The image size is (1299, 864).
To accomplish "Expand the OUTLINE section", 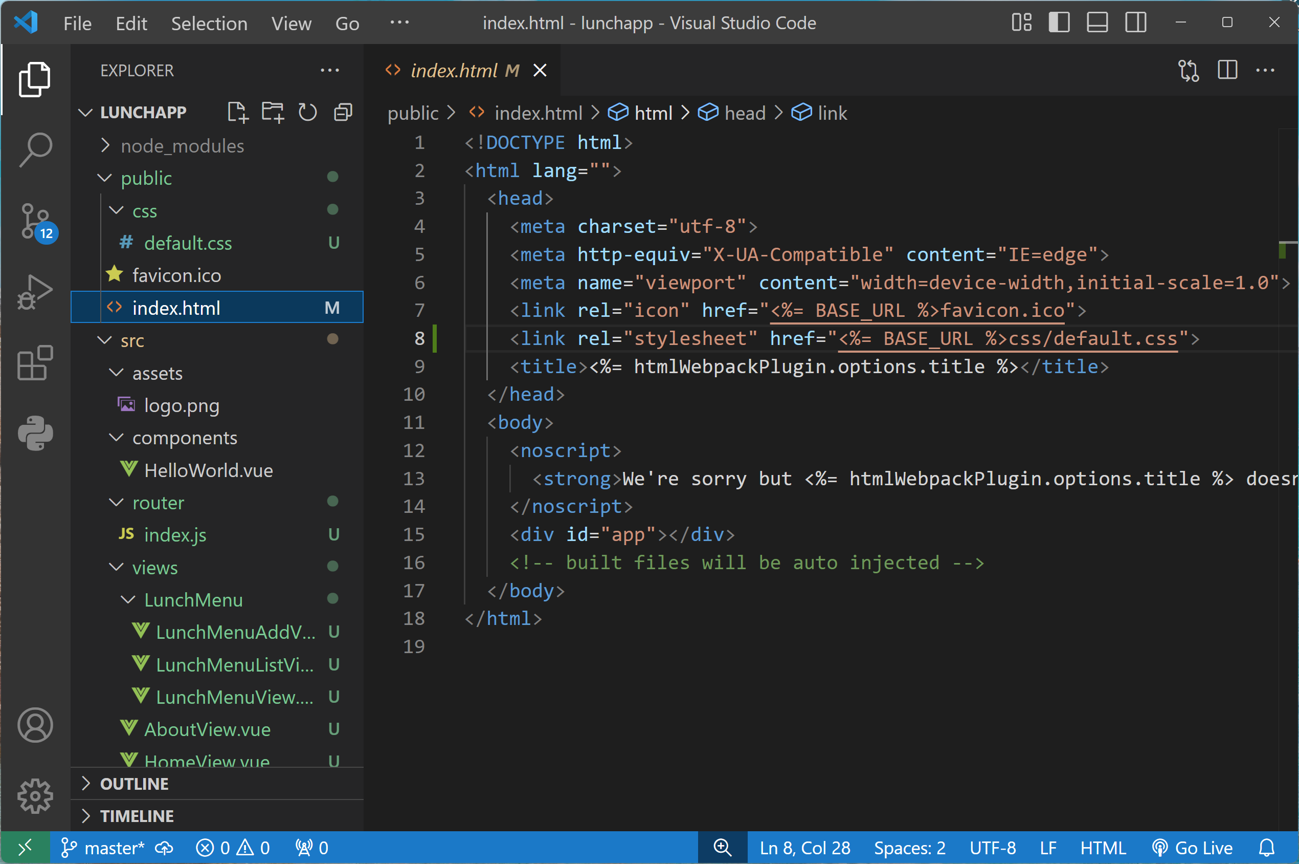I will (217, 784).
